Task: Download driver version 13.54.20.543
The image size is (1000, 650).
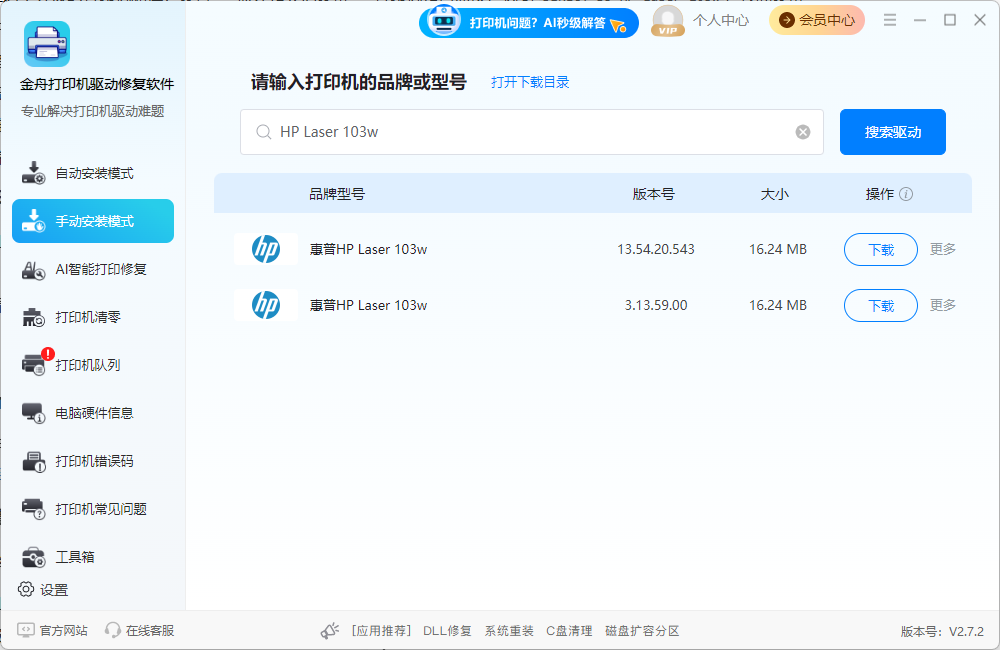Action: tap(881, 249)
